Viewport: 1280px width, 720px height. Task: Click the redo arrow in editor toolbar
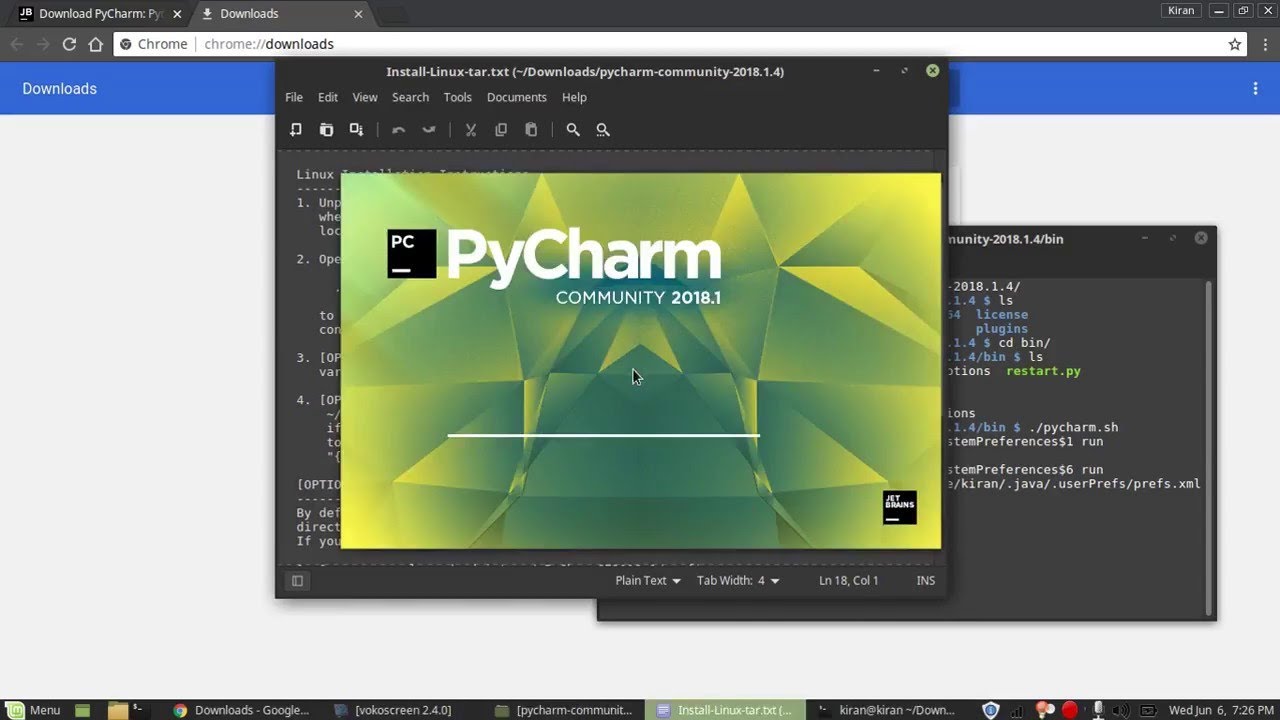click(429, 130)
